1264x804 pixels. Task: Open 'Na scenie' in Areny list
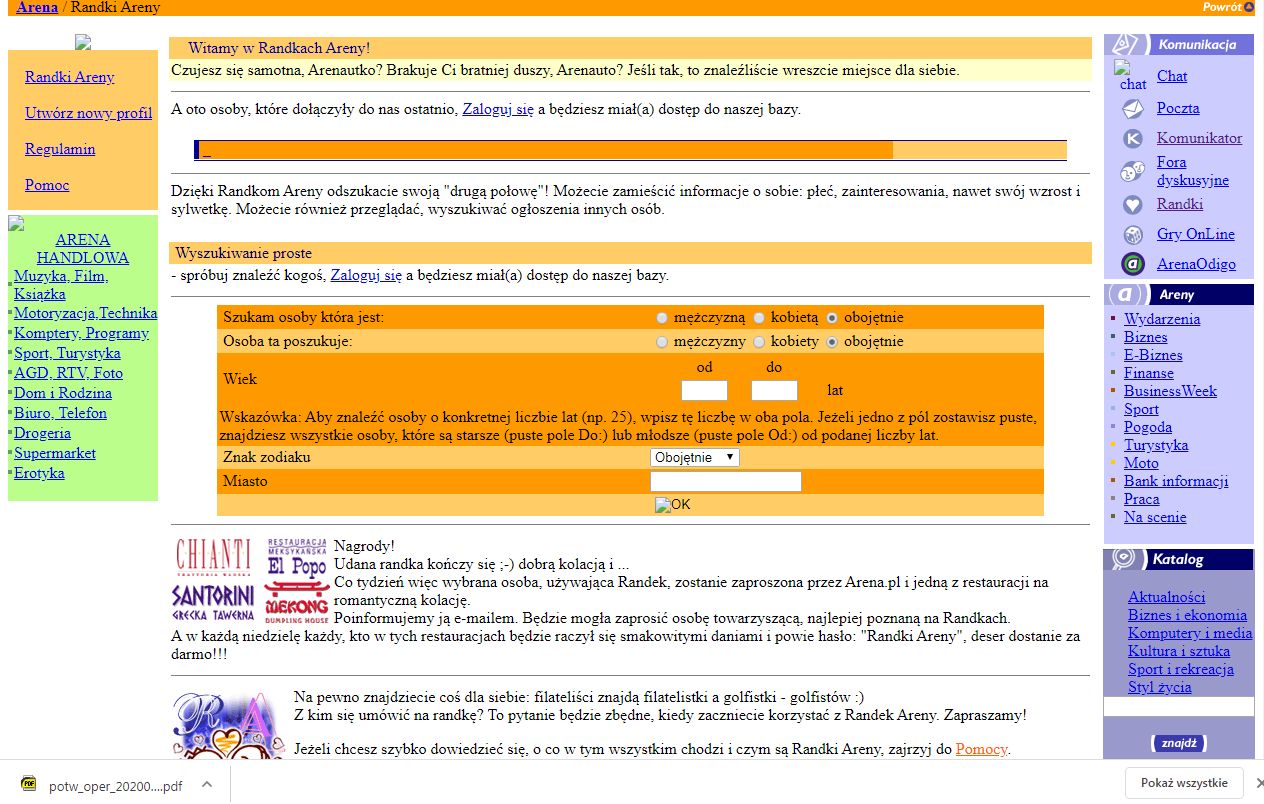1155,517
